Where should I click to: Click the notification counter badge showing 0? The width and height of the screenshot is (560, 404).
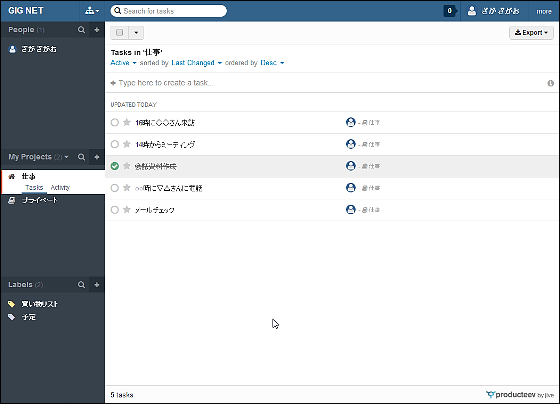[450, 11]
